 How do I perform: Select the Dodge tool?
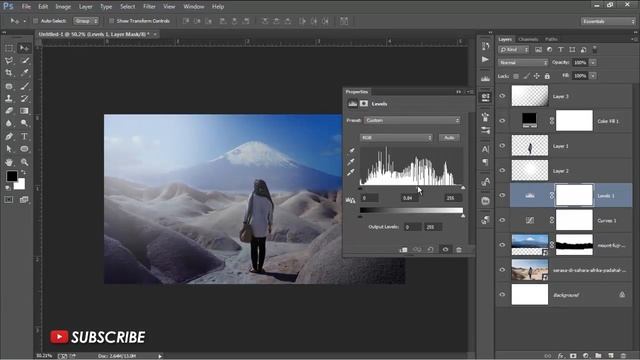[24, 123]
